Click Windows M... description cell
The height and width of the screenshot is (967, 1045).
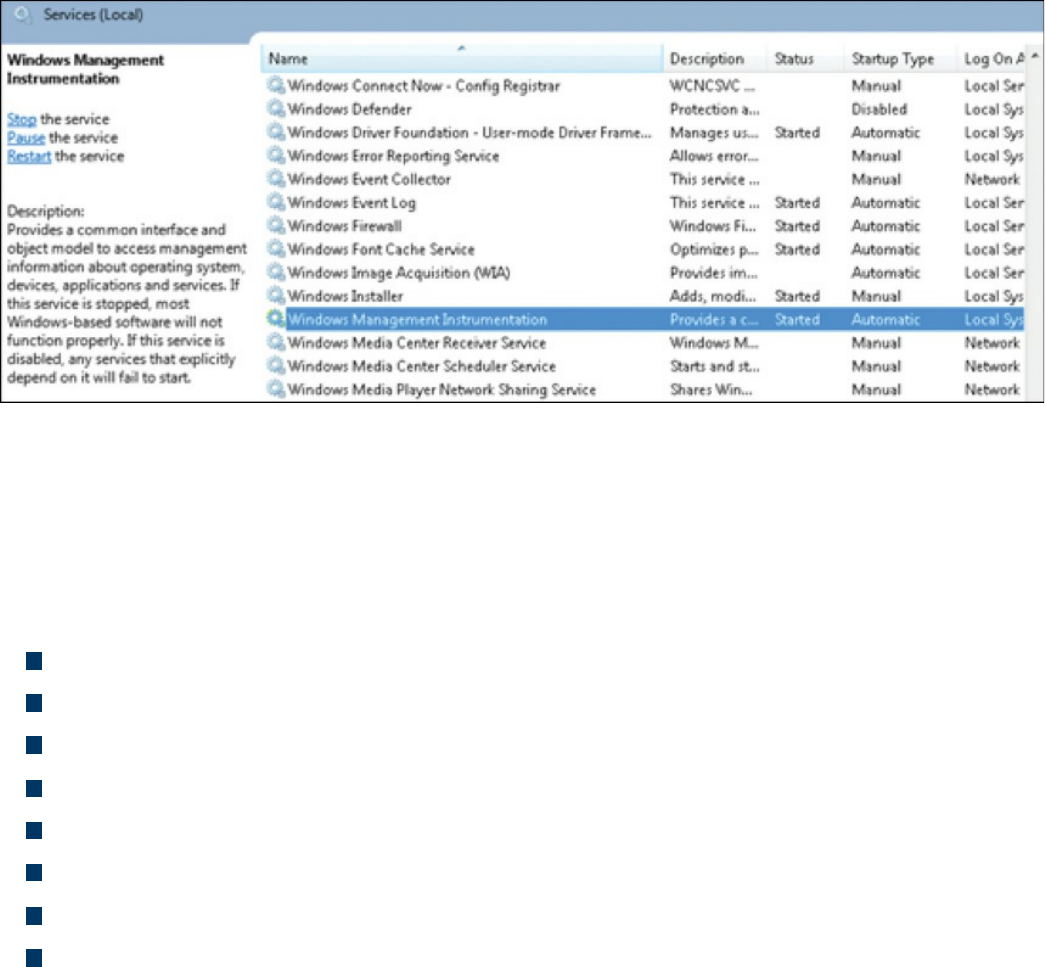tap(714, 343)
